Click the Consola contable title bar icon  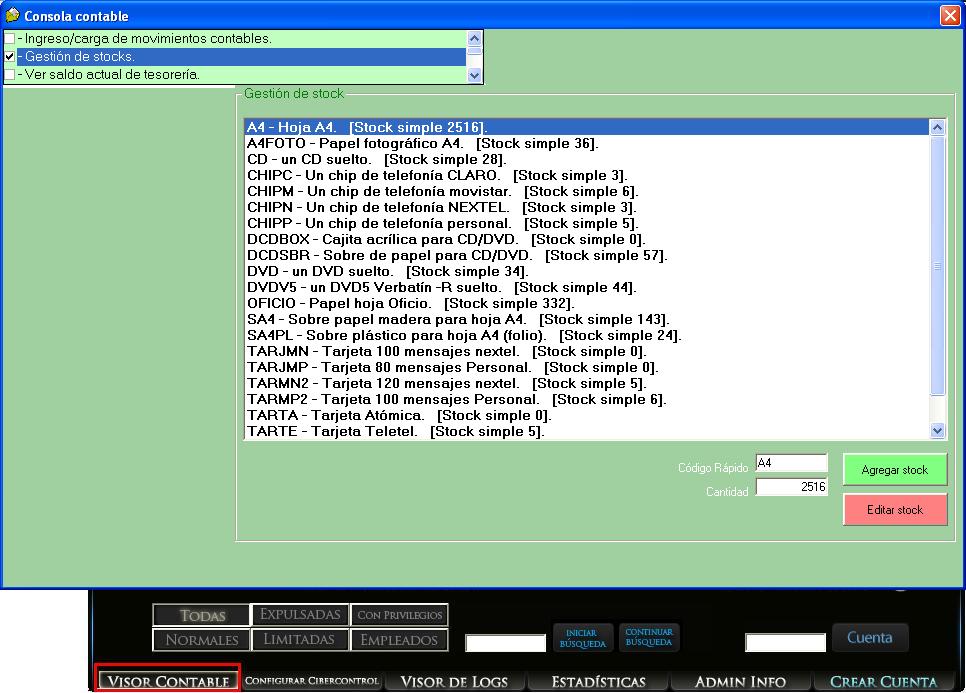point(12,15)
